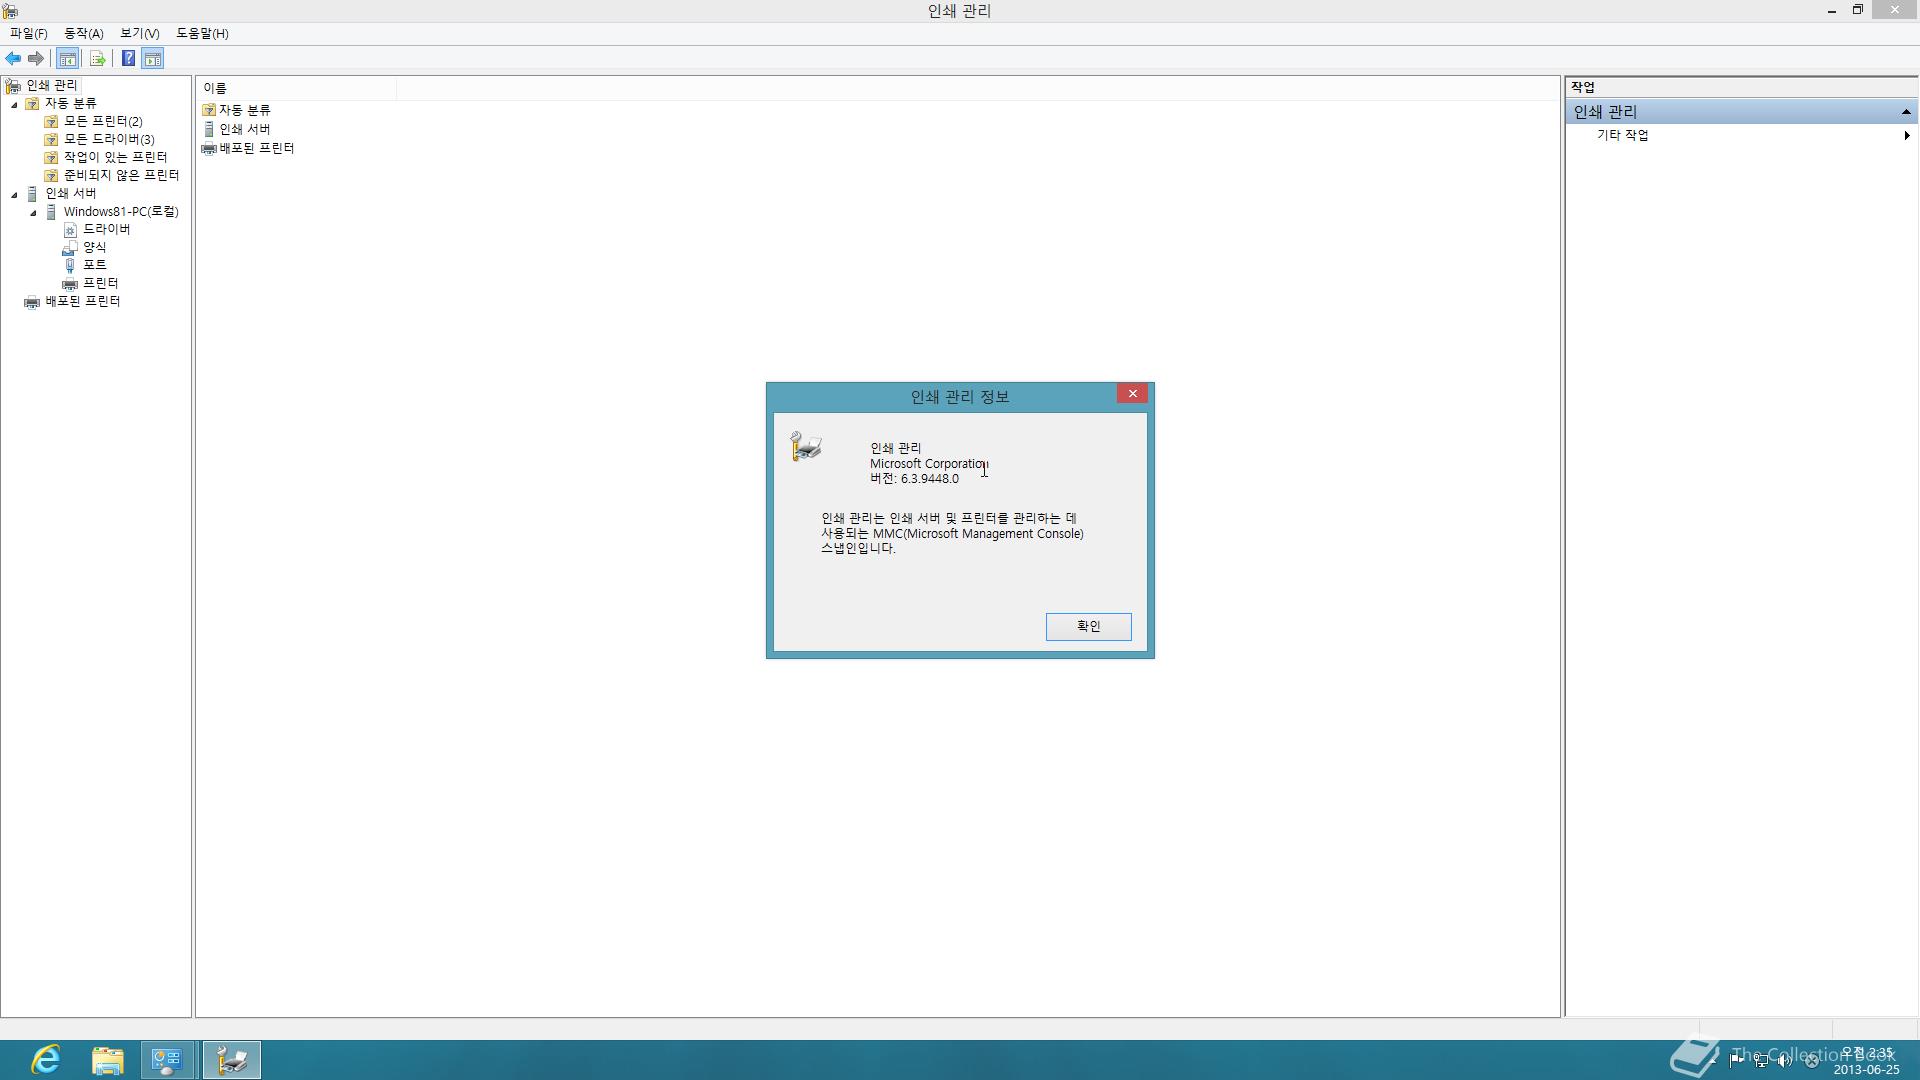Select 드라이버 label in the tree
The image size is (1920, 1080).
pos(106,229)
